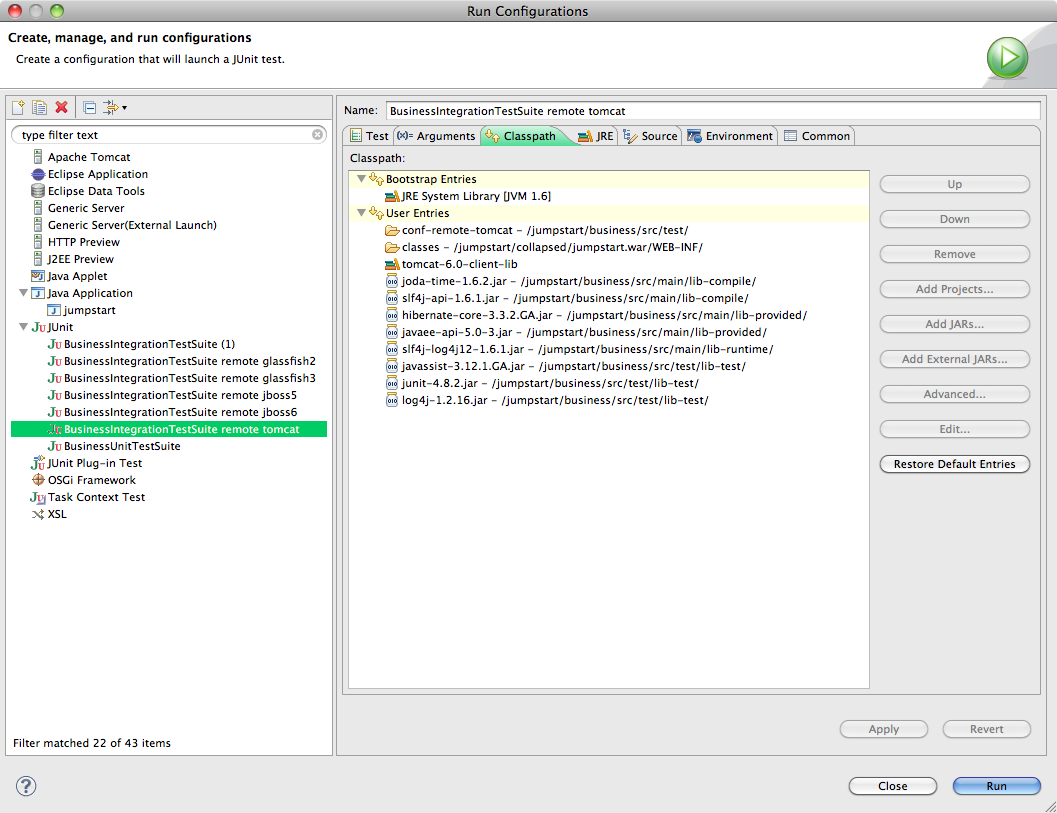Click the New launch configuration icon
The height and width of the screenshot is (813, 1057).
tap(18, 107)
